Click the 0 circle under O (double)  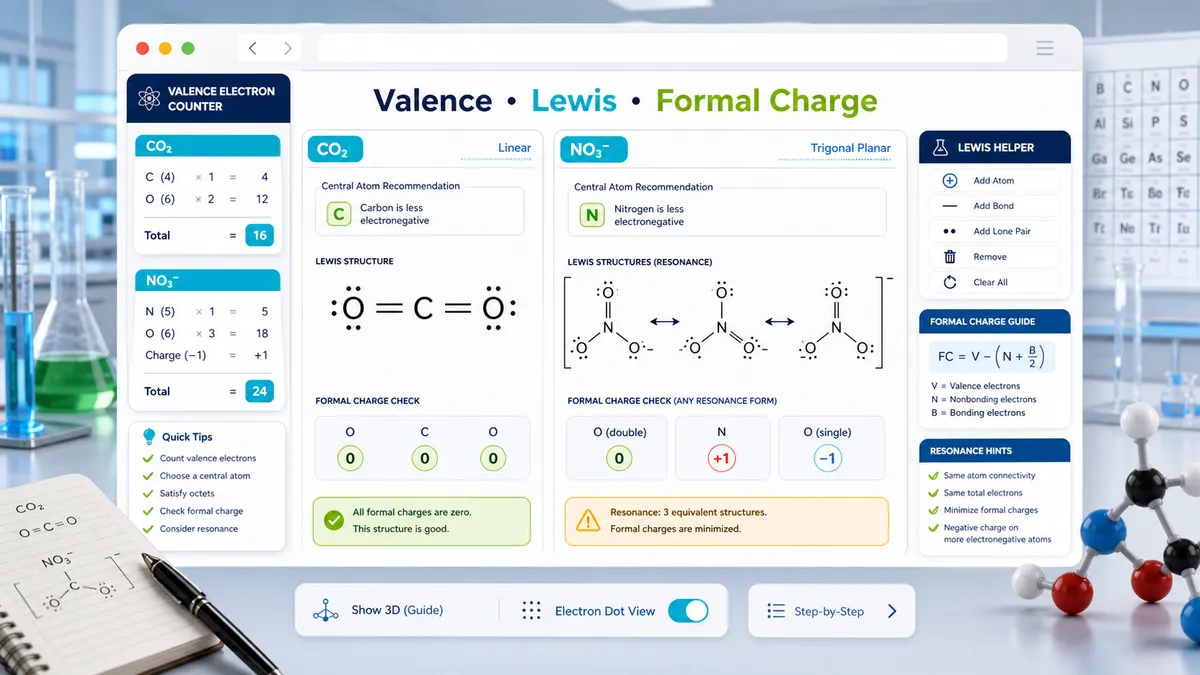point(618,459)
